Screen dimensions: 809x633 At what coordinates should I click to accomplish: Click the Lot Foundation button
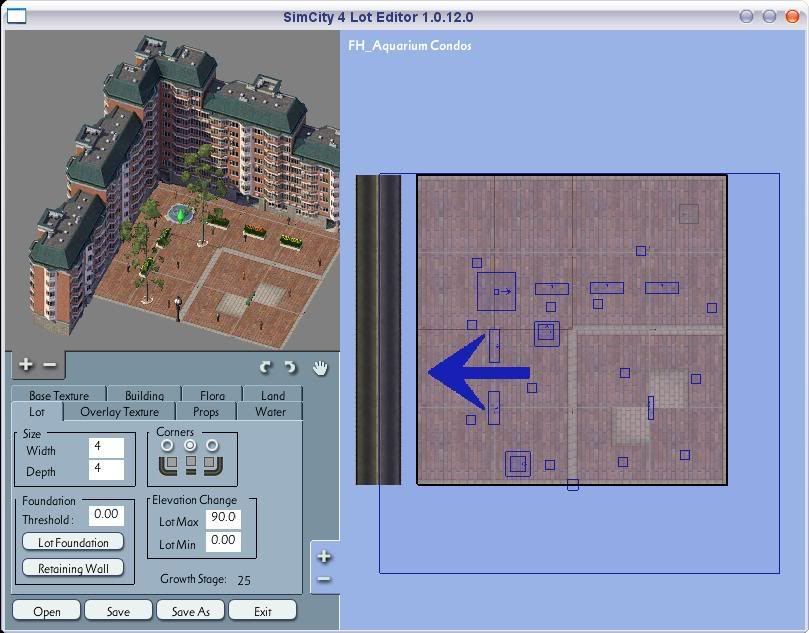(73, 542)
